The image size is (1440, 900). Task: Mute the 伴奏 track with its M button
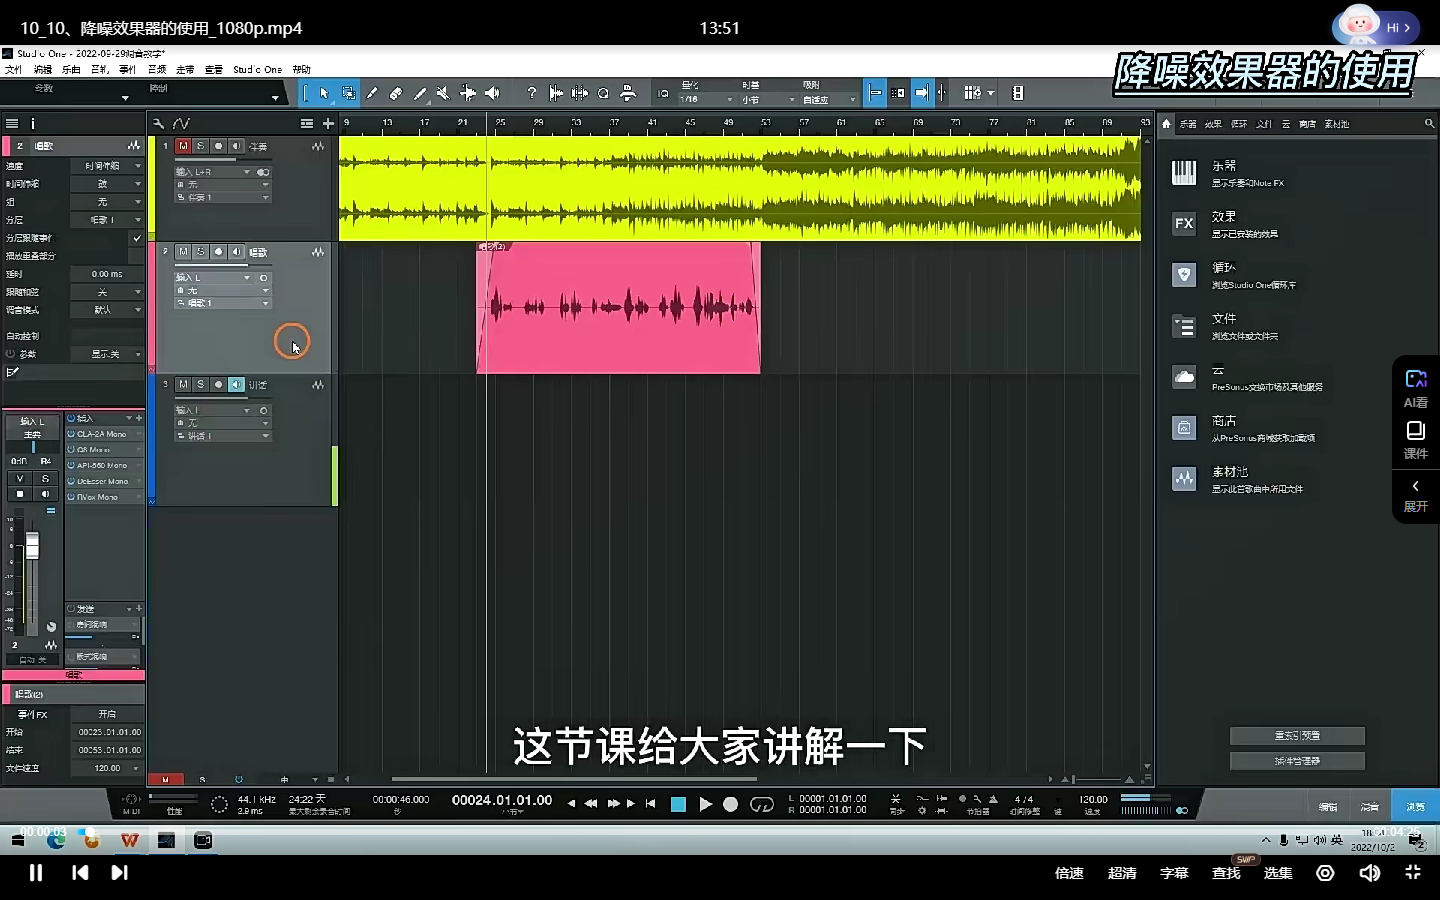[184, 145]
